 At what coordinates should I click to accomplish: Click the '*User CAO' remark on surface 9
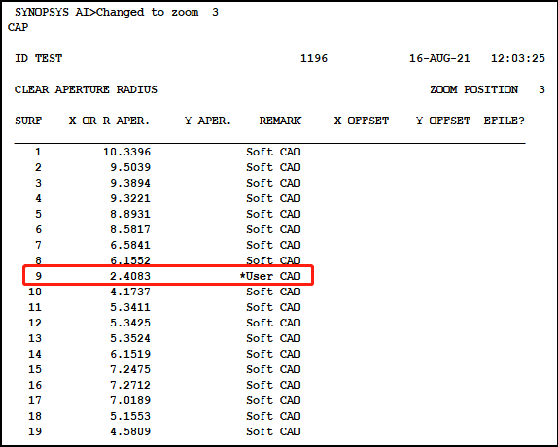(270, 276)
